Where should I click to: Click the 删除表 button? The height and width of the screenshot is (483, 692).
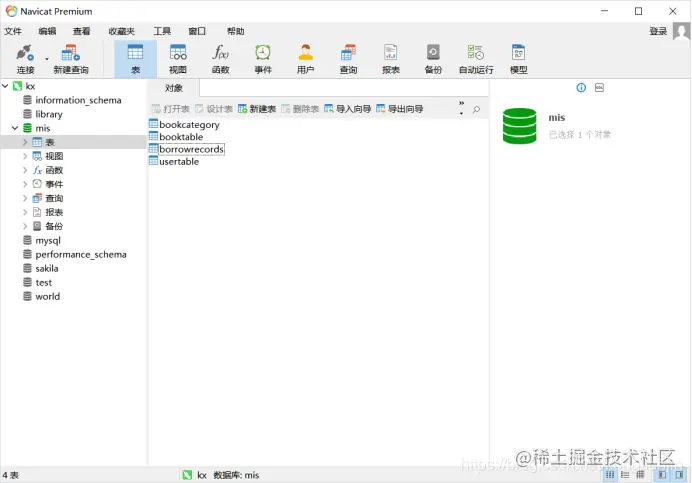pos(300,109)
